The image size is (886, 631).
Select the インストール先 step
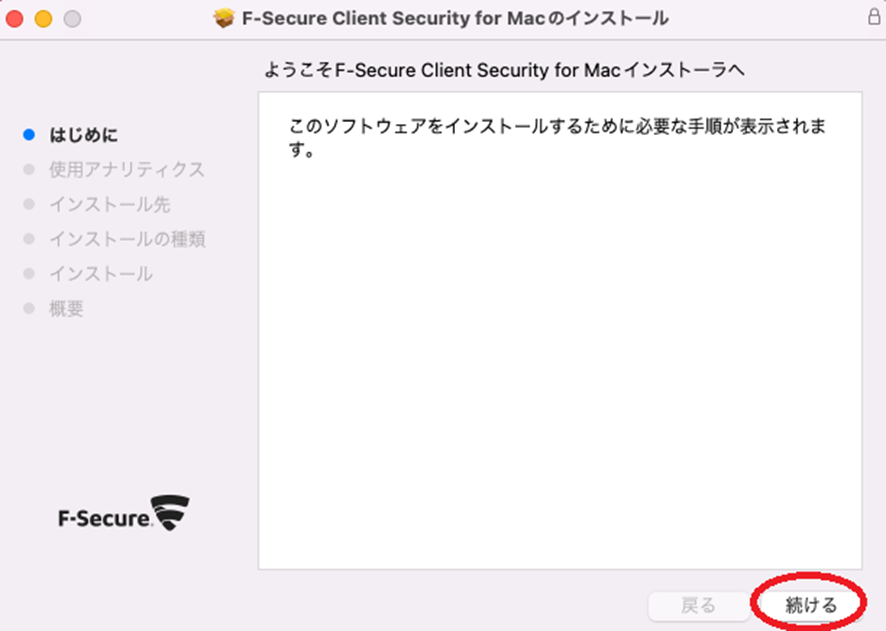(x=110, y=204)
